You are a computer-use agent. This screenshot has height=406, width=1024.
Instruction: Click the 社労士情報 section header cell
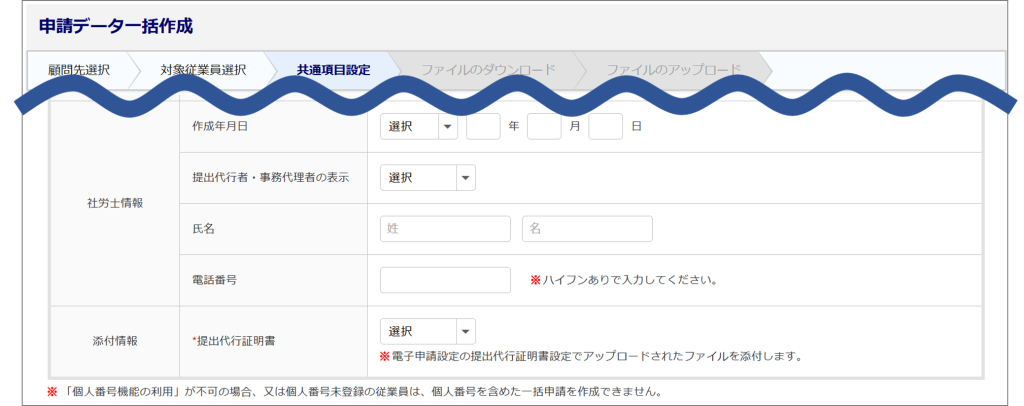click(115, 203)
